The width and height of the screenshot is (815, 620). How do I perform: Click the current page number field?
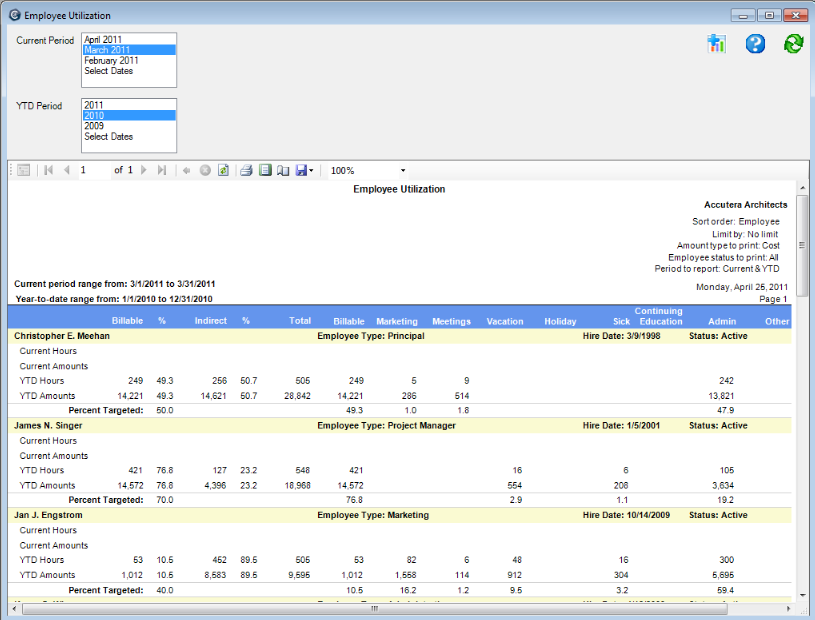coord(93,171)
